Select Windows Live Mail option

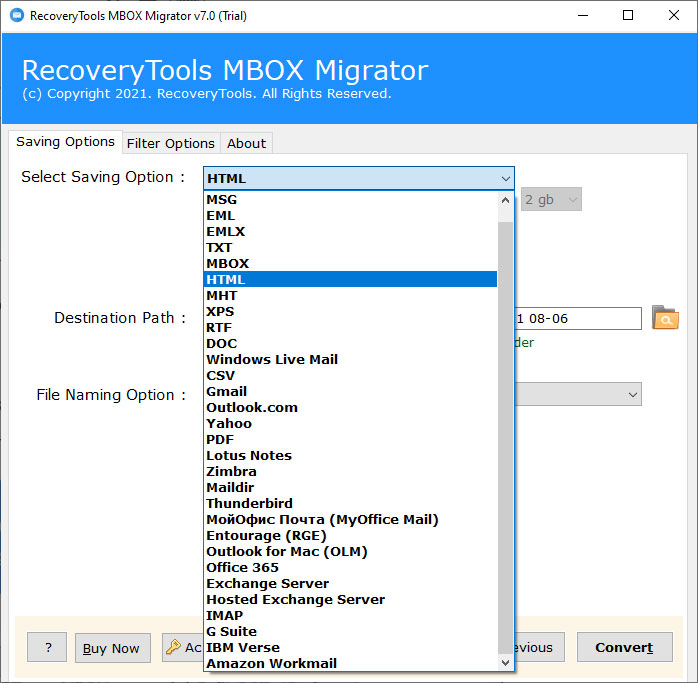(350, 360)
